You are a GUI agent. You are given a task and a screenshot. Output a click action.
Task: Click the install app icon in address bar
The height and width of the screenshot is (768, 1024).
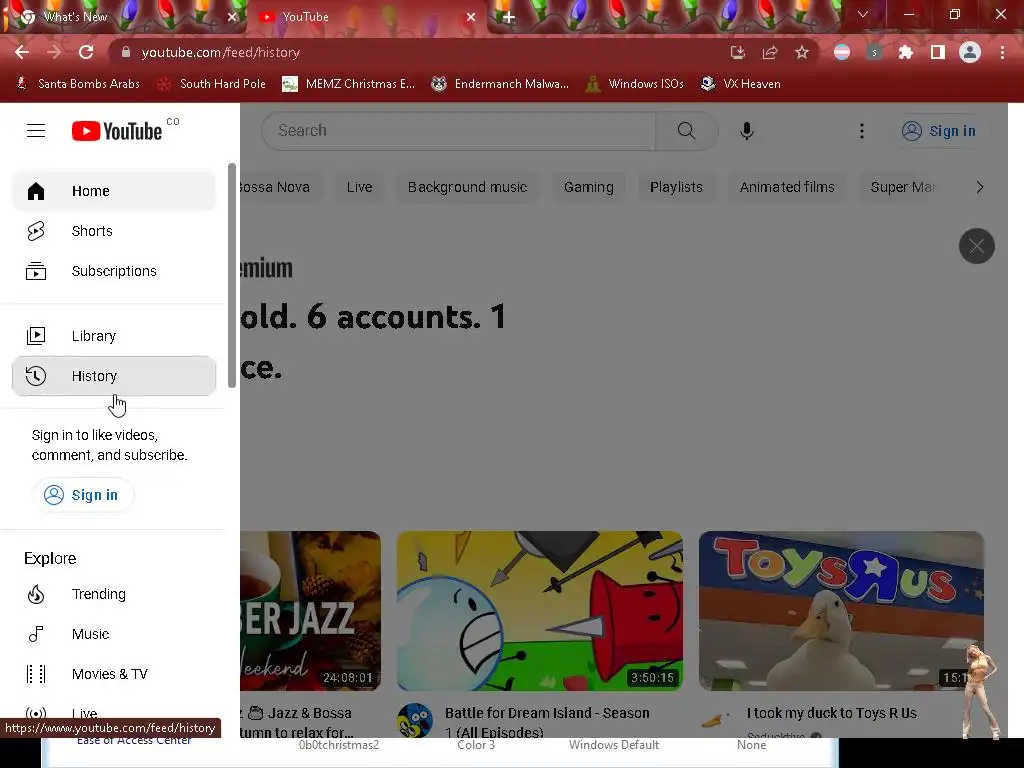(737, 52)
